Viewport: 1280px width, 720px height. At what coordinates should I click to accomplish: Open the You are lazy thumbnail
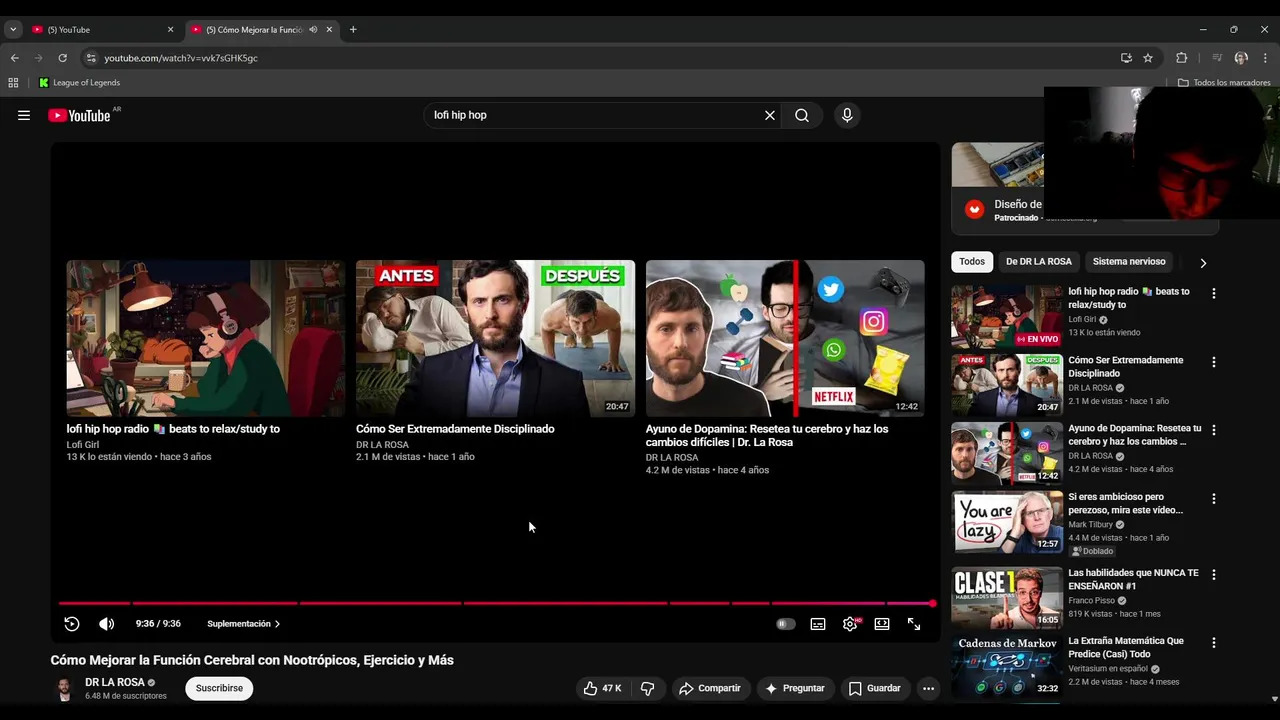[x=1007, y=522]
